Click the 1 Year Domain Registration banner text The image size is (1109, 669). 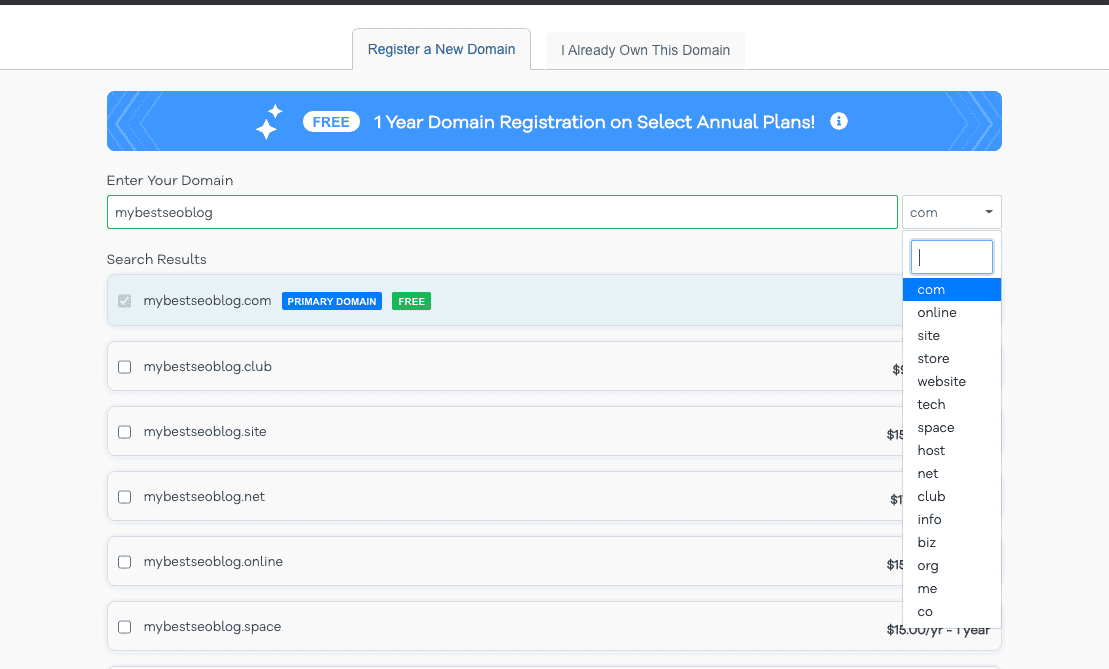tap(594, 122)
